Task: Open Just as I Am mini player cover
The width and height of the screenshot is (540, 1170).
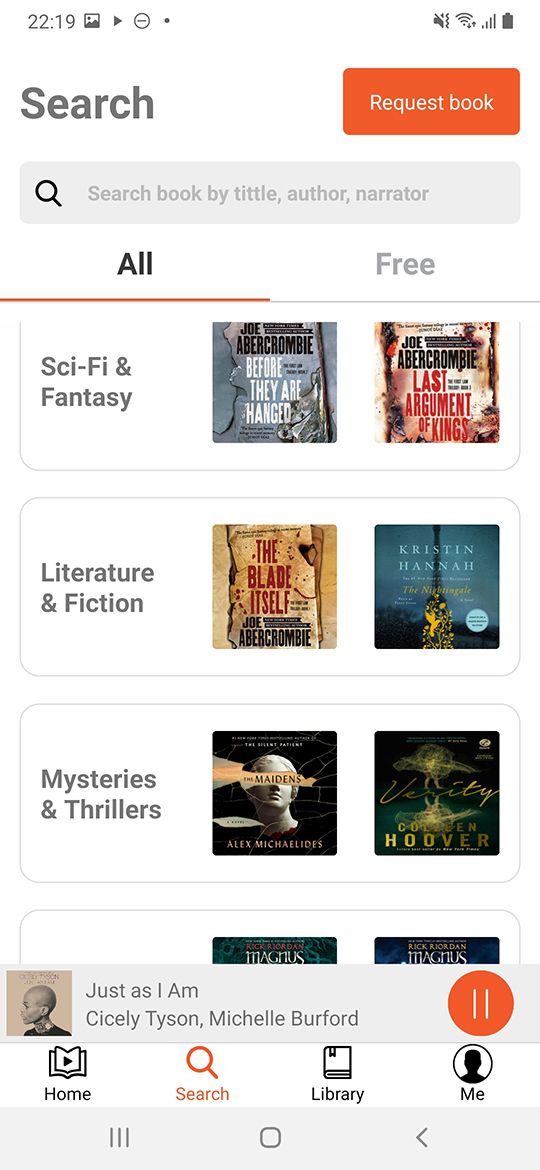Action: 39,1004
